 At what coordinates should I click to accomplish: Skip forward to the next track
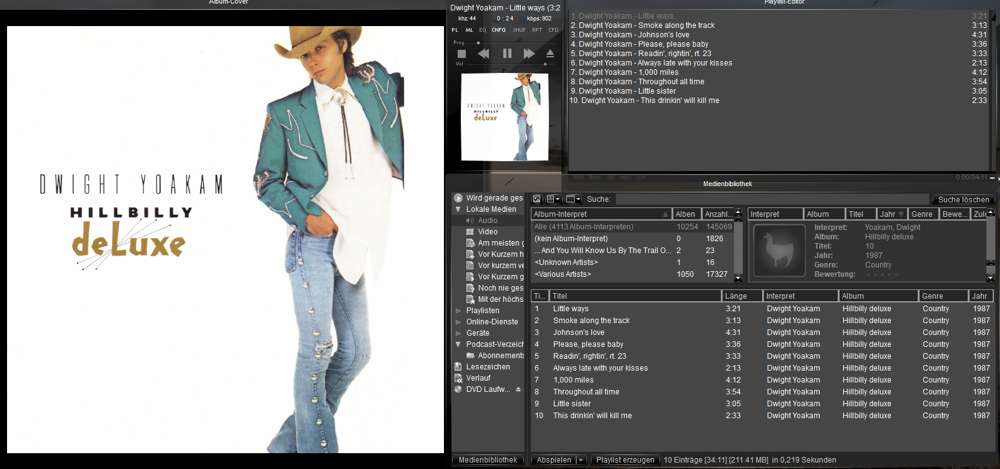tap(529, 54)
